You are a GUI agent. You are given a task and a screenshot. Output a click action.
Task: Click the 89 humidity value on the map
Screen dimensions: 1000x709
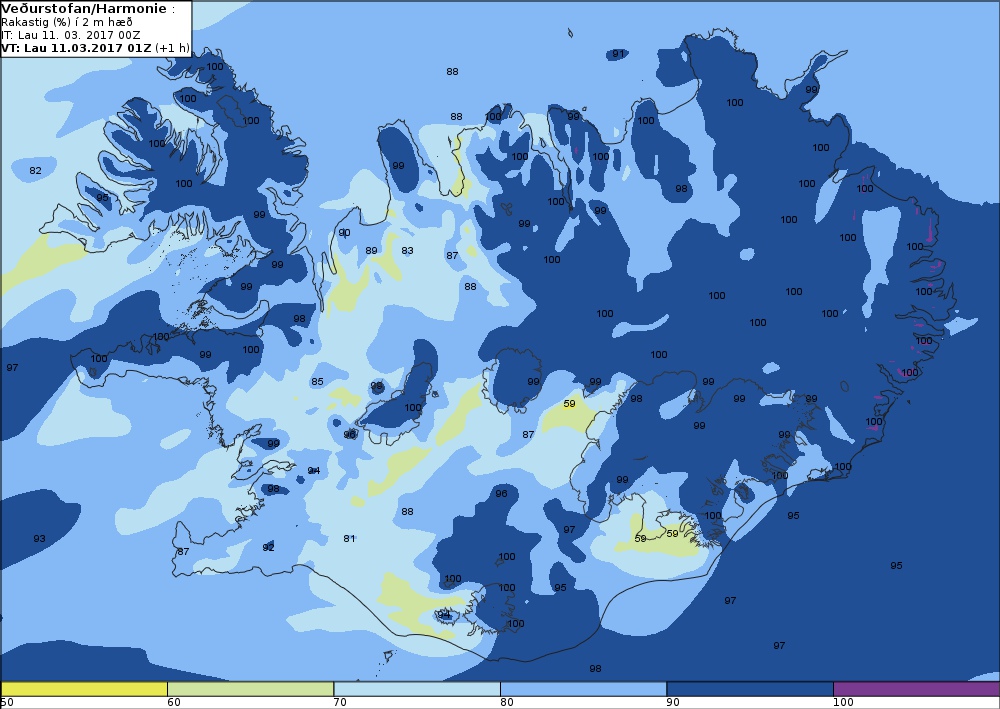pyautogui.click(x=371, y=251)
